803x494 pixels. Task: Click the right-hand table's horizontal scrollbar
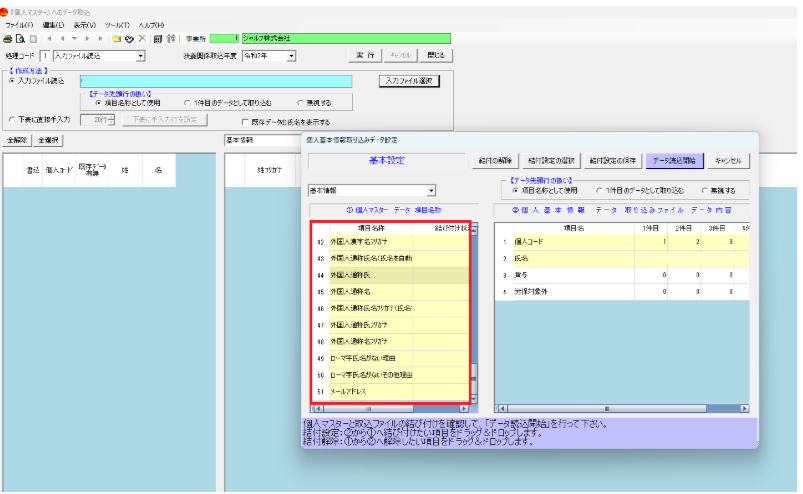pos(620,408)
